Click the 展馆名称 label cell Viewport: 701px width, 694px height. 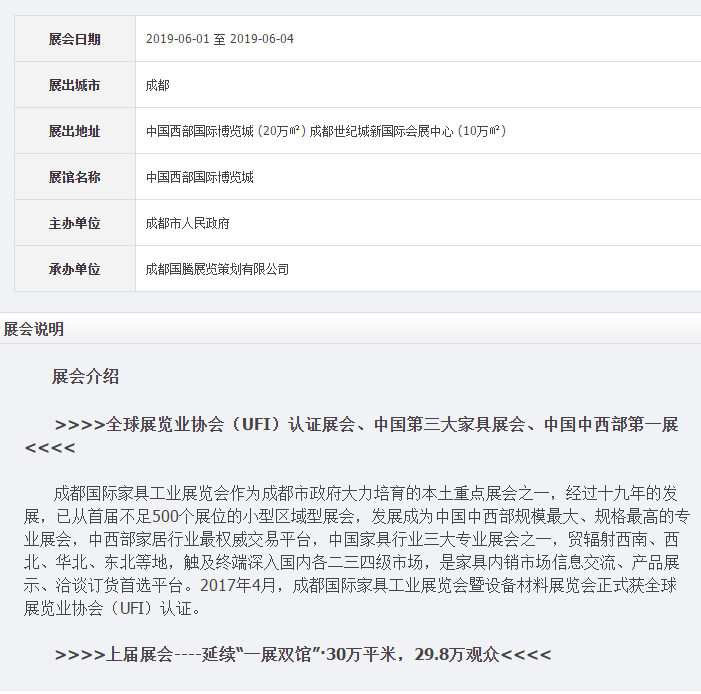pyautogui.click(x=75, y=177)
